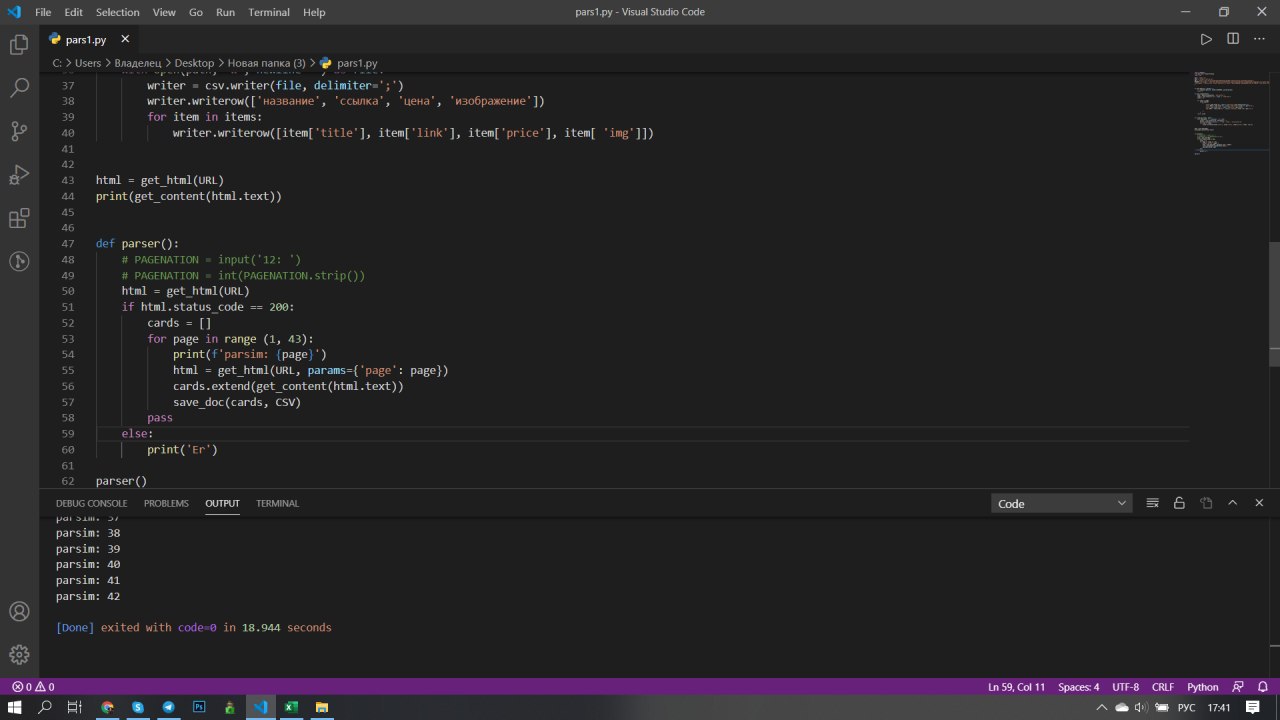Select the Python language mode
Screen dimensions: 1280x720
pyautogui.click(x=1202, y=687)
